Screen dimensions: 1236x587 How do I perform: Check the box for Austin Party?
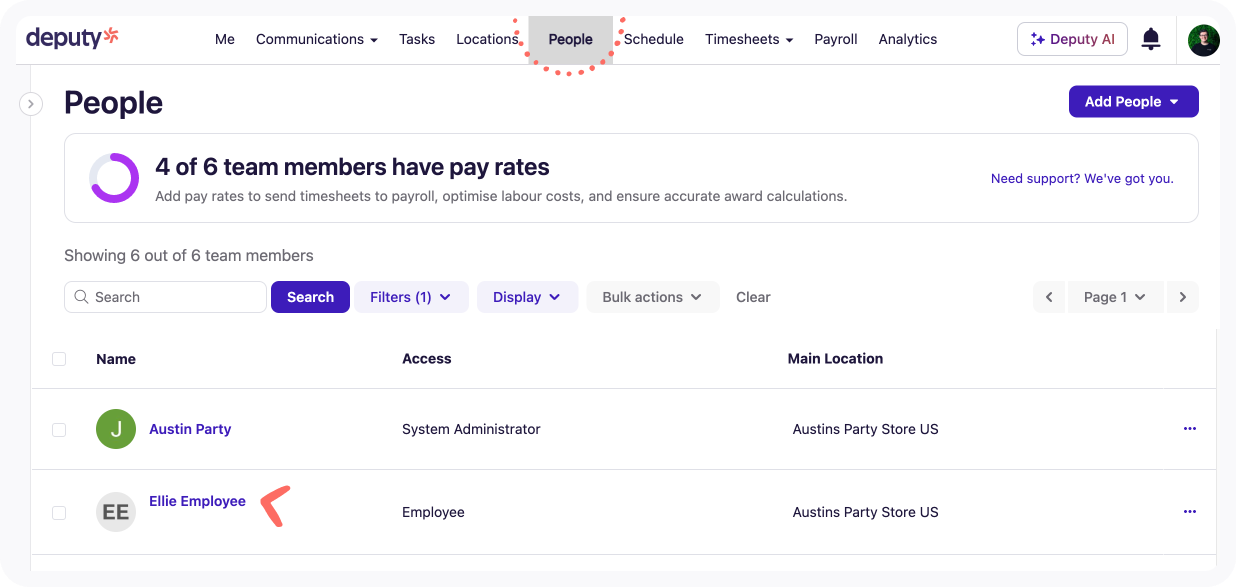coord(59,429)
